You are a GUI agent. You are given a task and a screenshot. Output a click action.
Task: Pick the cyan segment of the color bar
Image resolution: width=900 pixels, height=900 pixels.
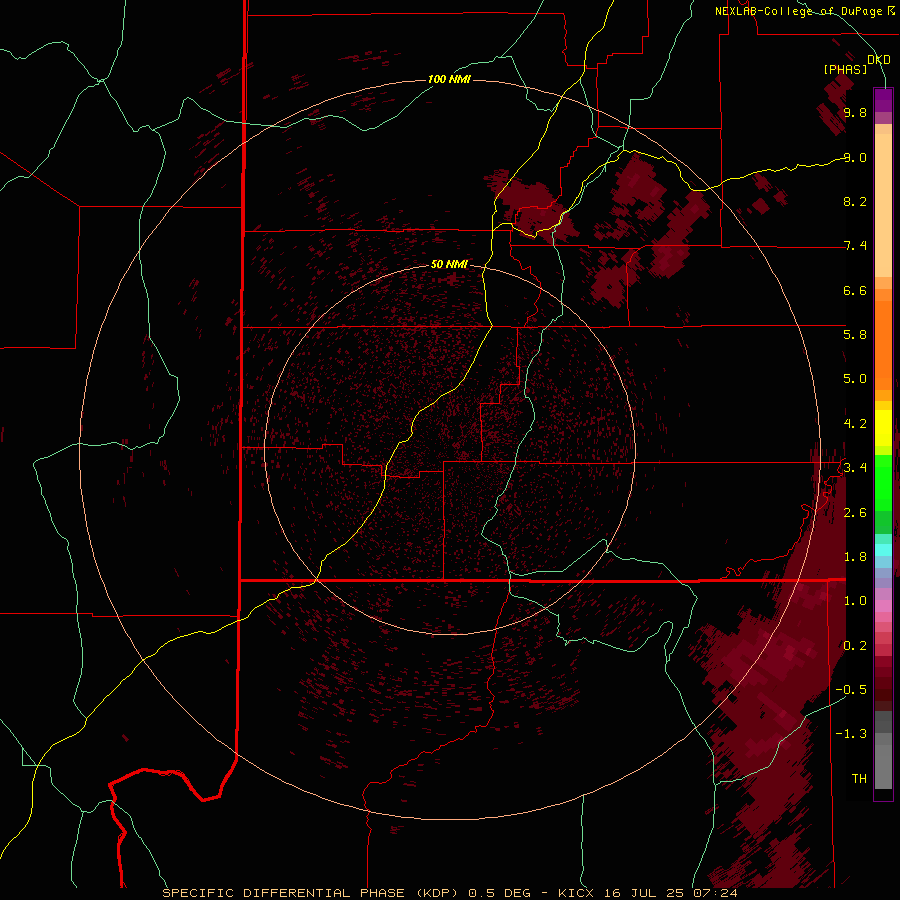coord(883,550)
